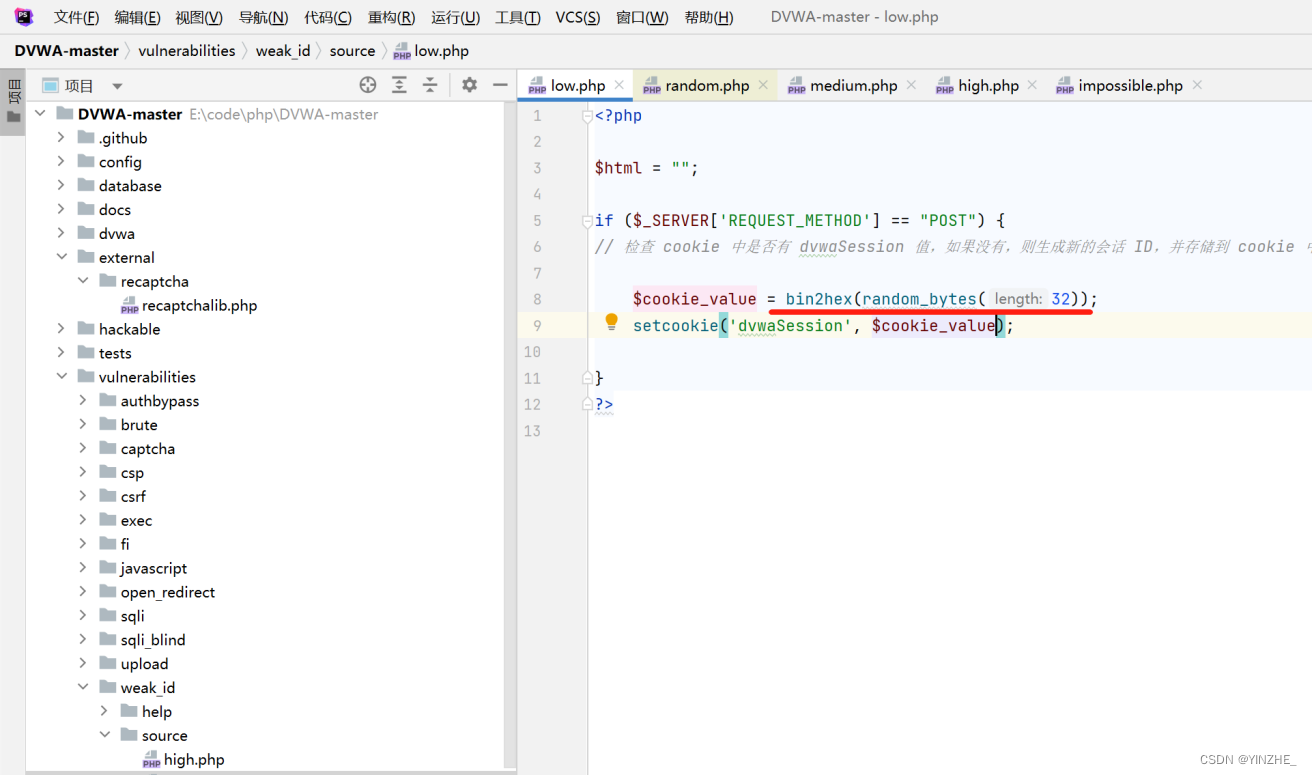Select the authbypass folder
This screenshot has height=775, width=1312.
(x=159, y=401)
